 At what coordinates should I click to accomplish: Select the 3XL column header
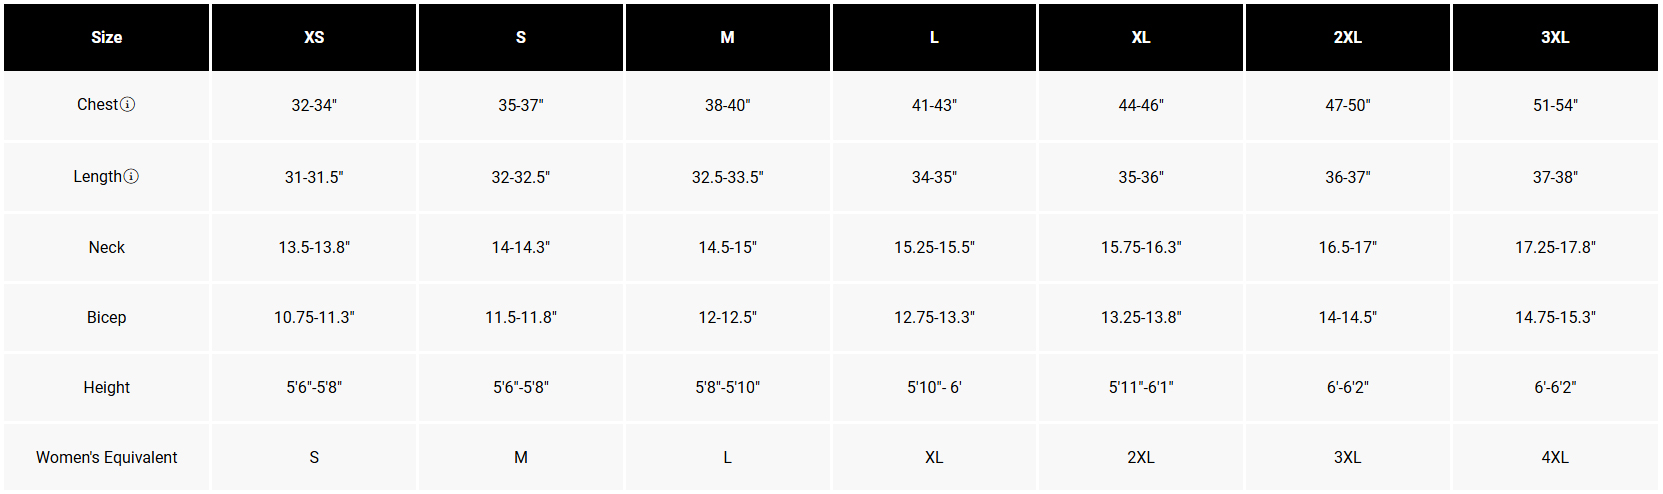(1555, 37)
